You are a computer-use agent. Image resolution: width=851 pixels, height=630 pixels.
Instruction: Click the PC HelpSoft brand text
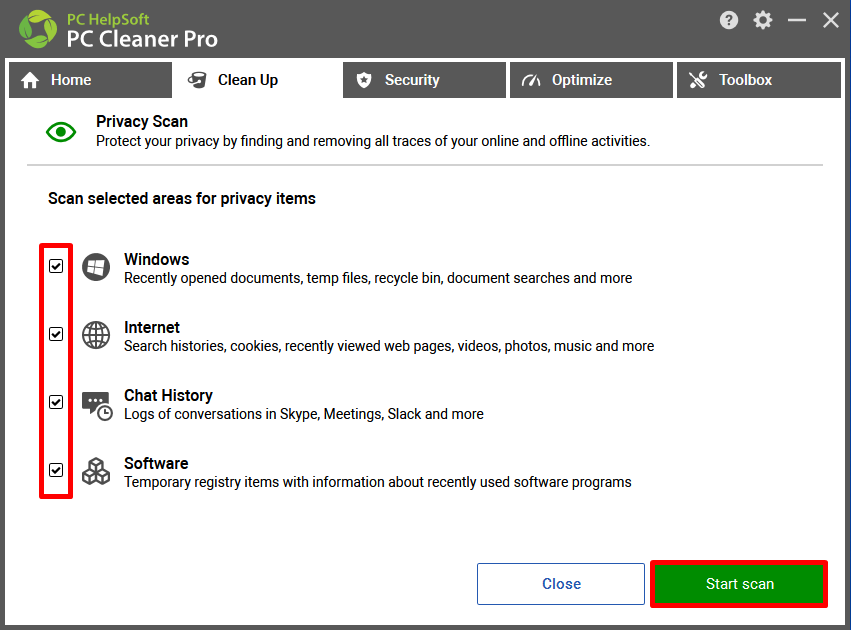pyautogui.click(x=107, y=20)
